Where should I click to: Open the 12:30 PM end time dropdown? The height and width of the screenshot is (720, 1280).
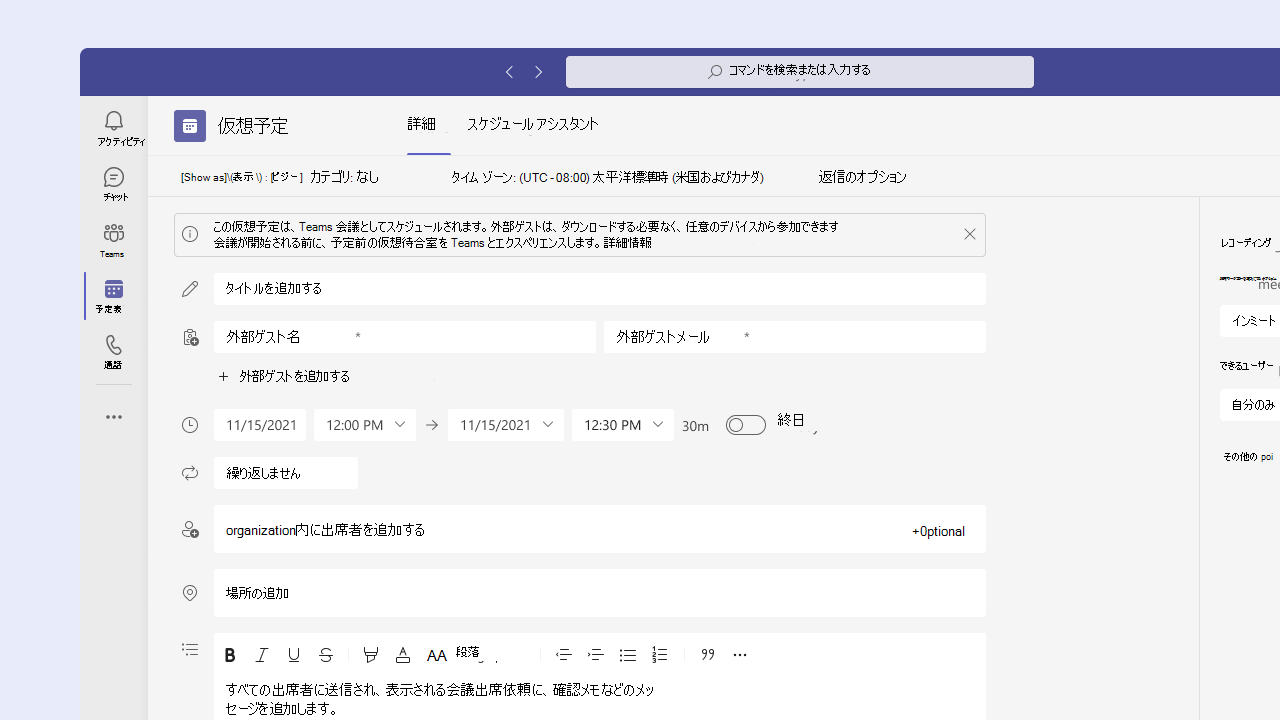tap(623, 425)
